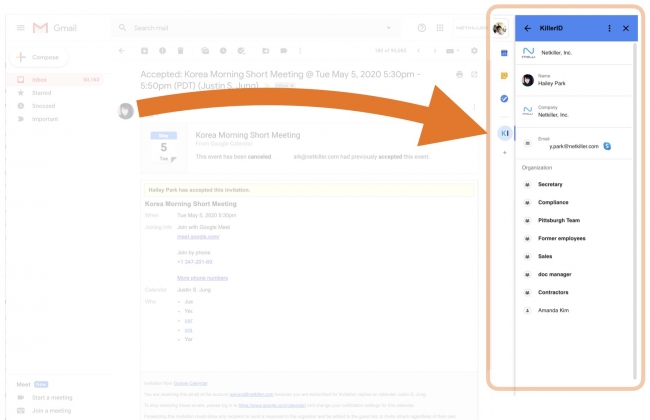Open Google Calendar from the side panel
This screenshot has height=420, width=650.
[504, 52]
